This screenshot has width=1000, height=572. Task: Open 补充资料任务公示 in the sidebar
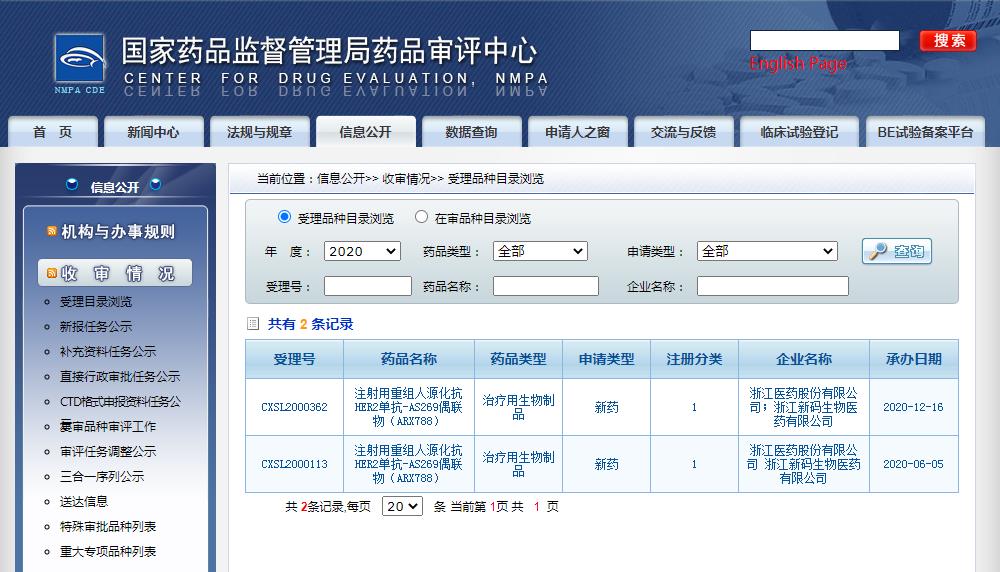coord(108,351)
